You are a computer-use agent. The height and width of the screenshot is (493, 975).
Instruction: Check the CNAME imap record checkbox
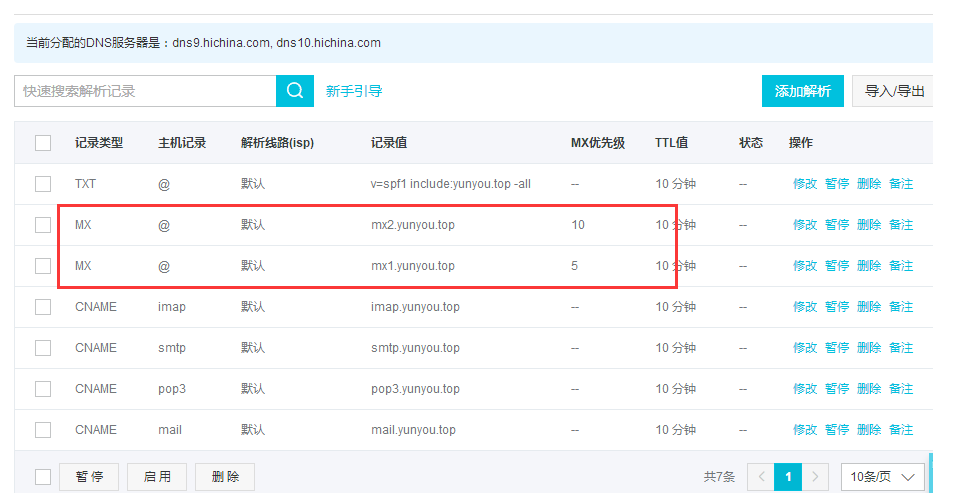[x=43, y=307]
